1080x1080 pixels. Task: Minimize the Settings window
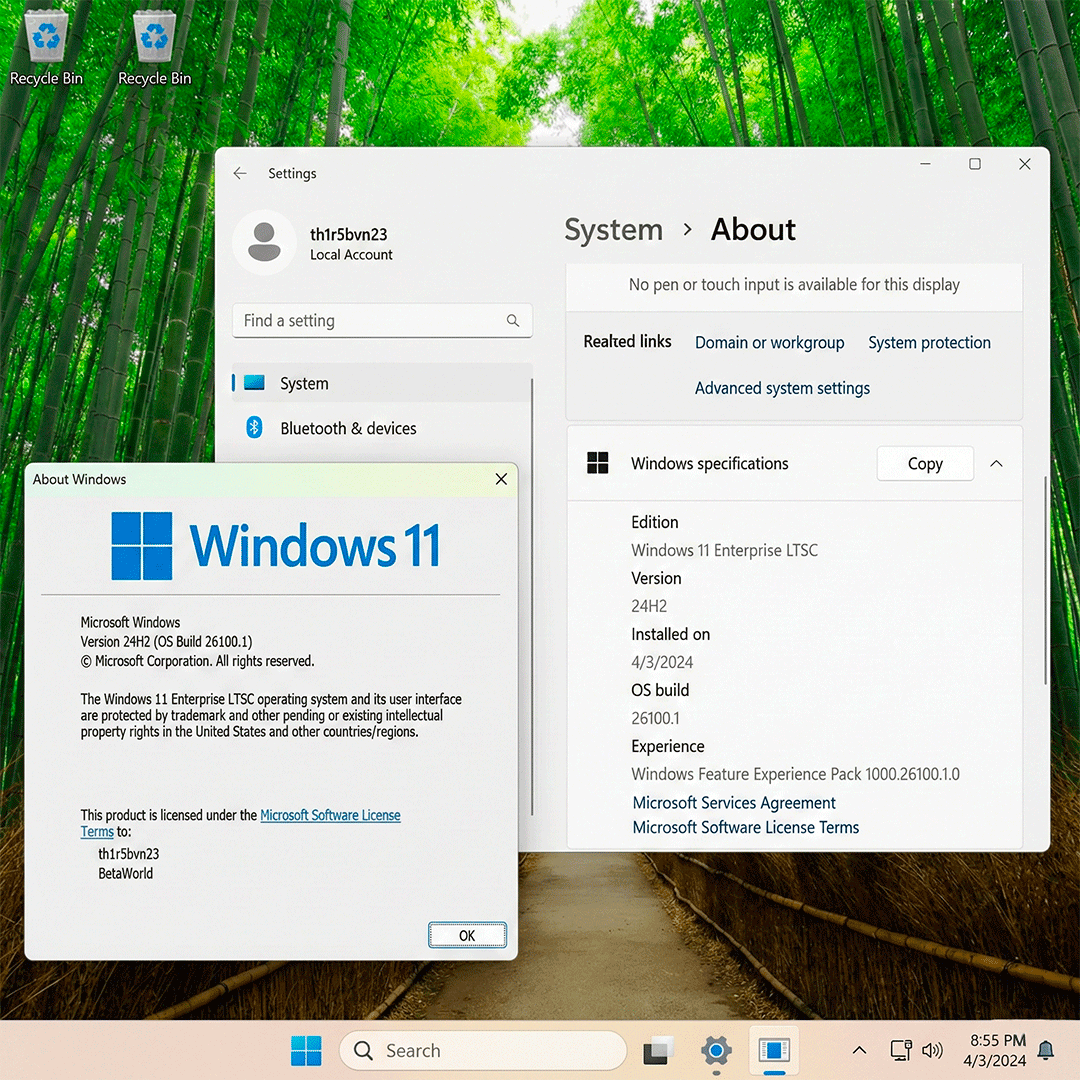pyautogui.click(x=925, y=164)
